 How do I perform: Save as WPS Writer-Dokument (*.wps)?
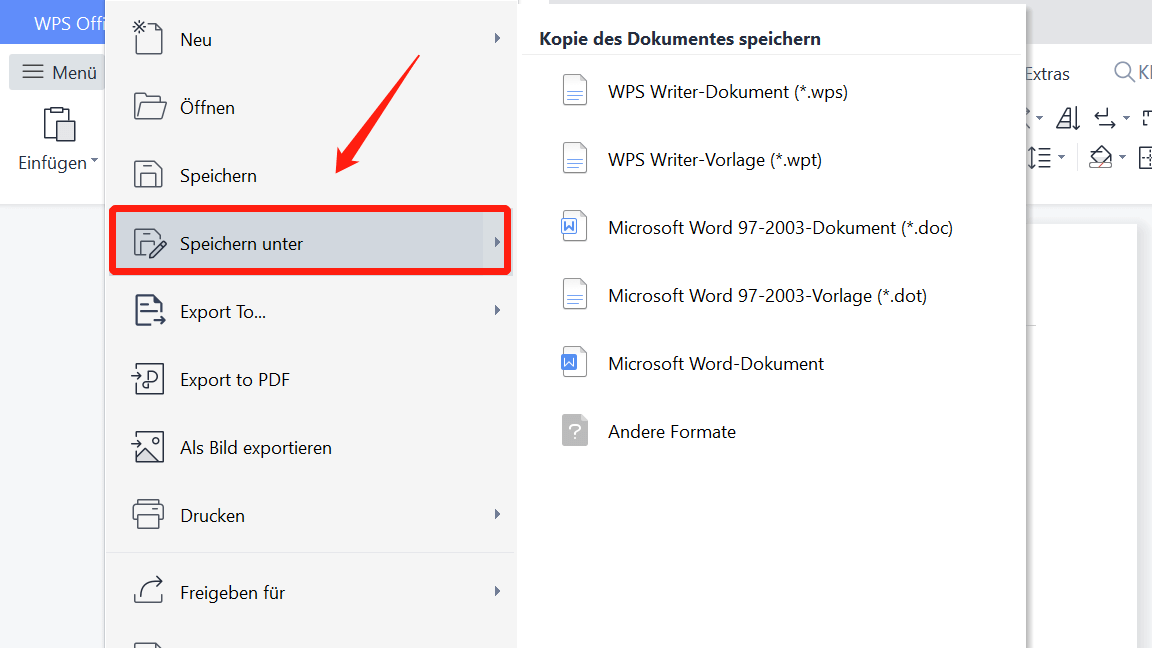[x=727, y=91]
